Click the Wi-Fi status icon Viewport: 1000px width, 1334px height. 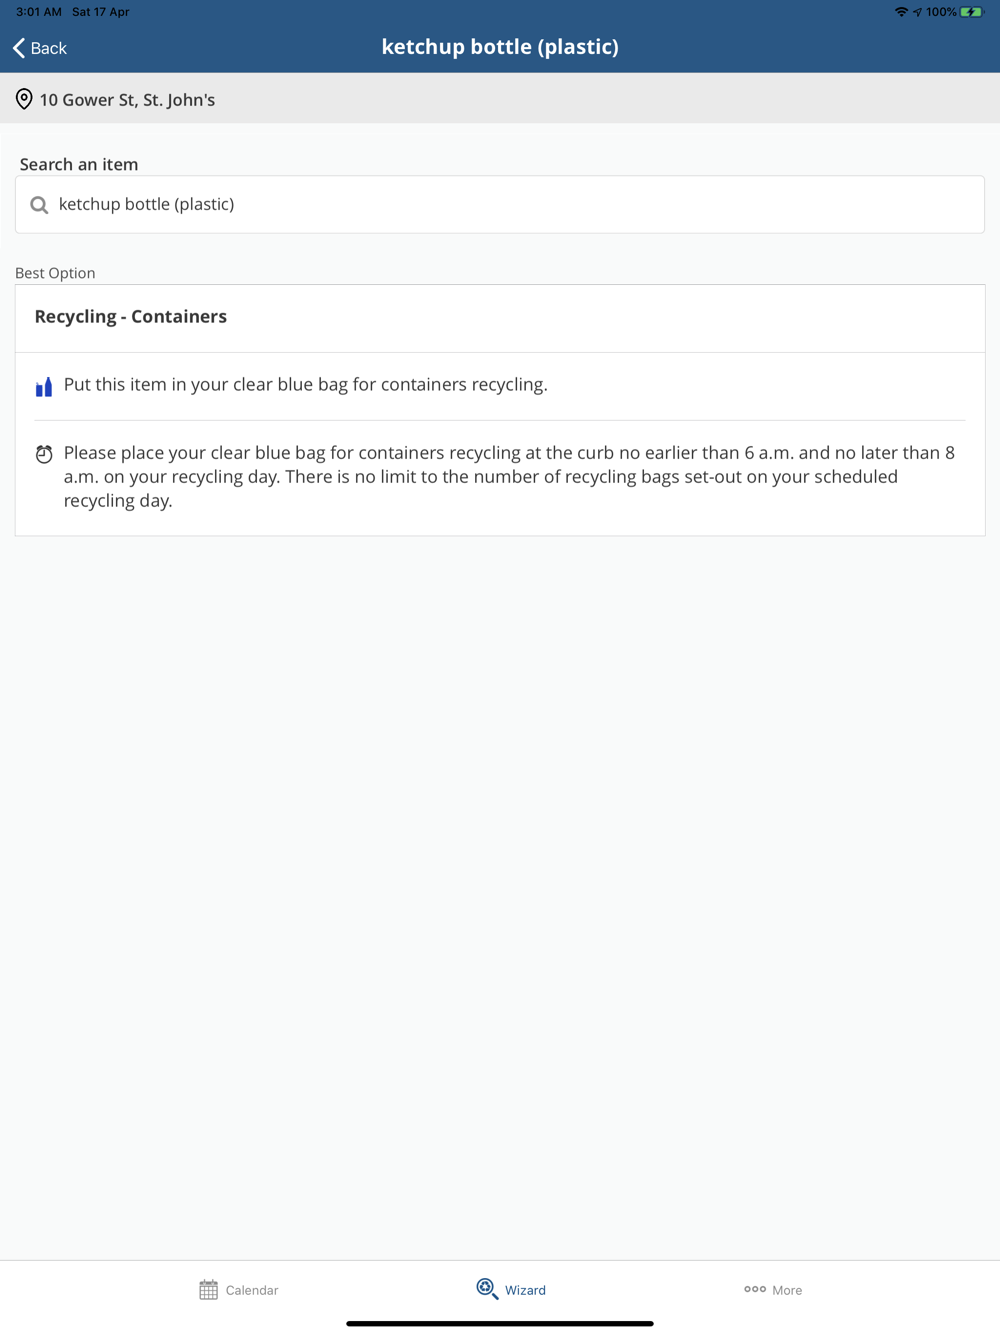point(901,12)
